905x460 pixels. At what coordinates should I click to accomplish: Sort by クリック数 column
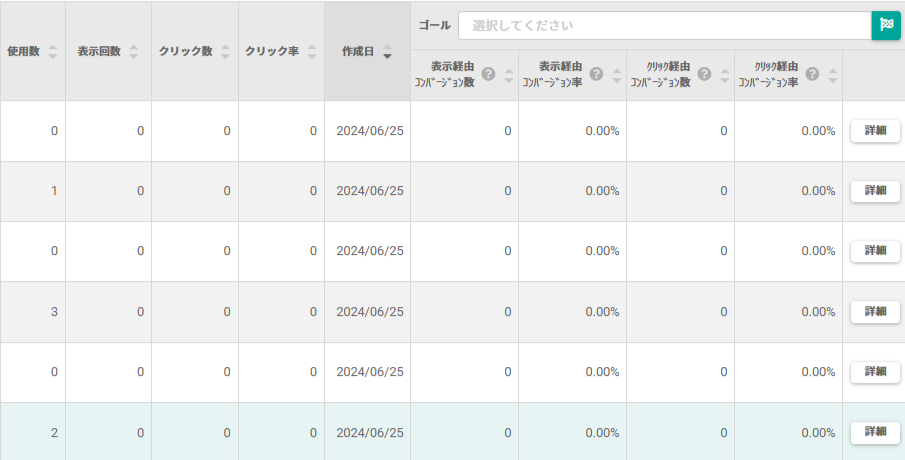tap(226, 51)
